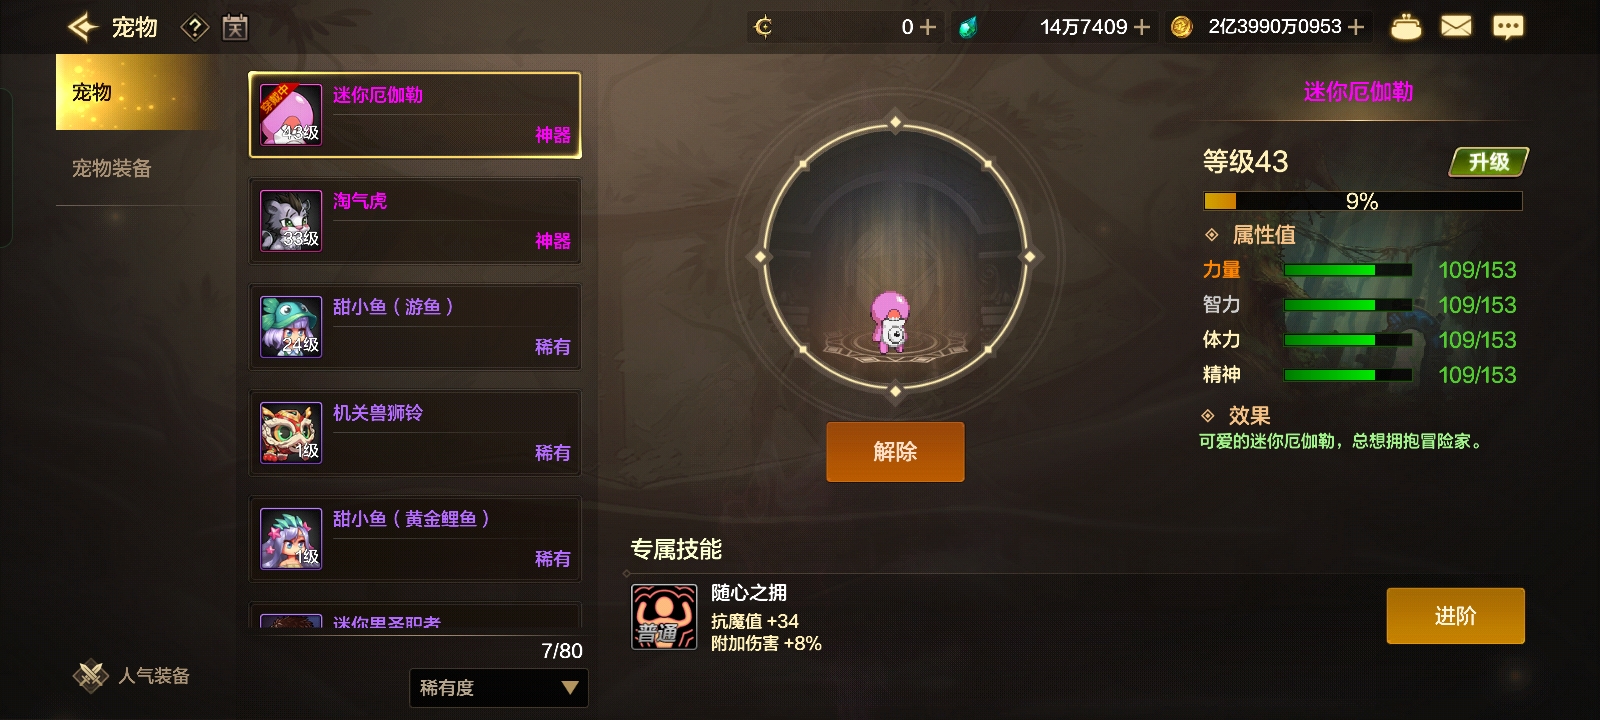Click the 解除 unequip button

pos(895,452)
